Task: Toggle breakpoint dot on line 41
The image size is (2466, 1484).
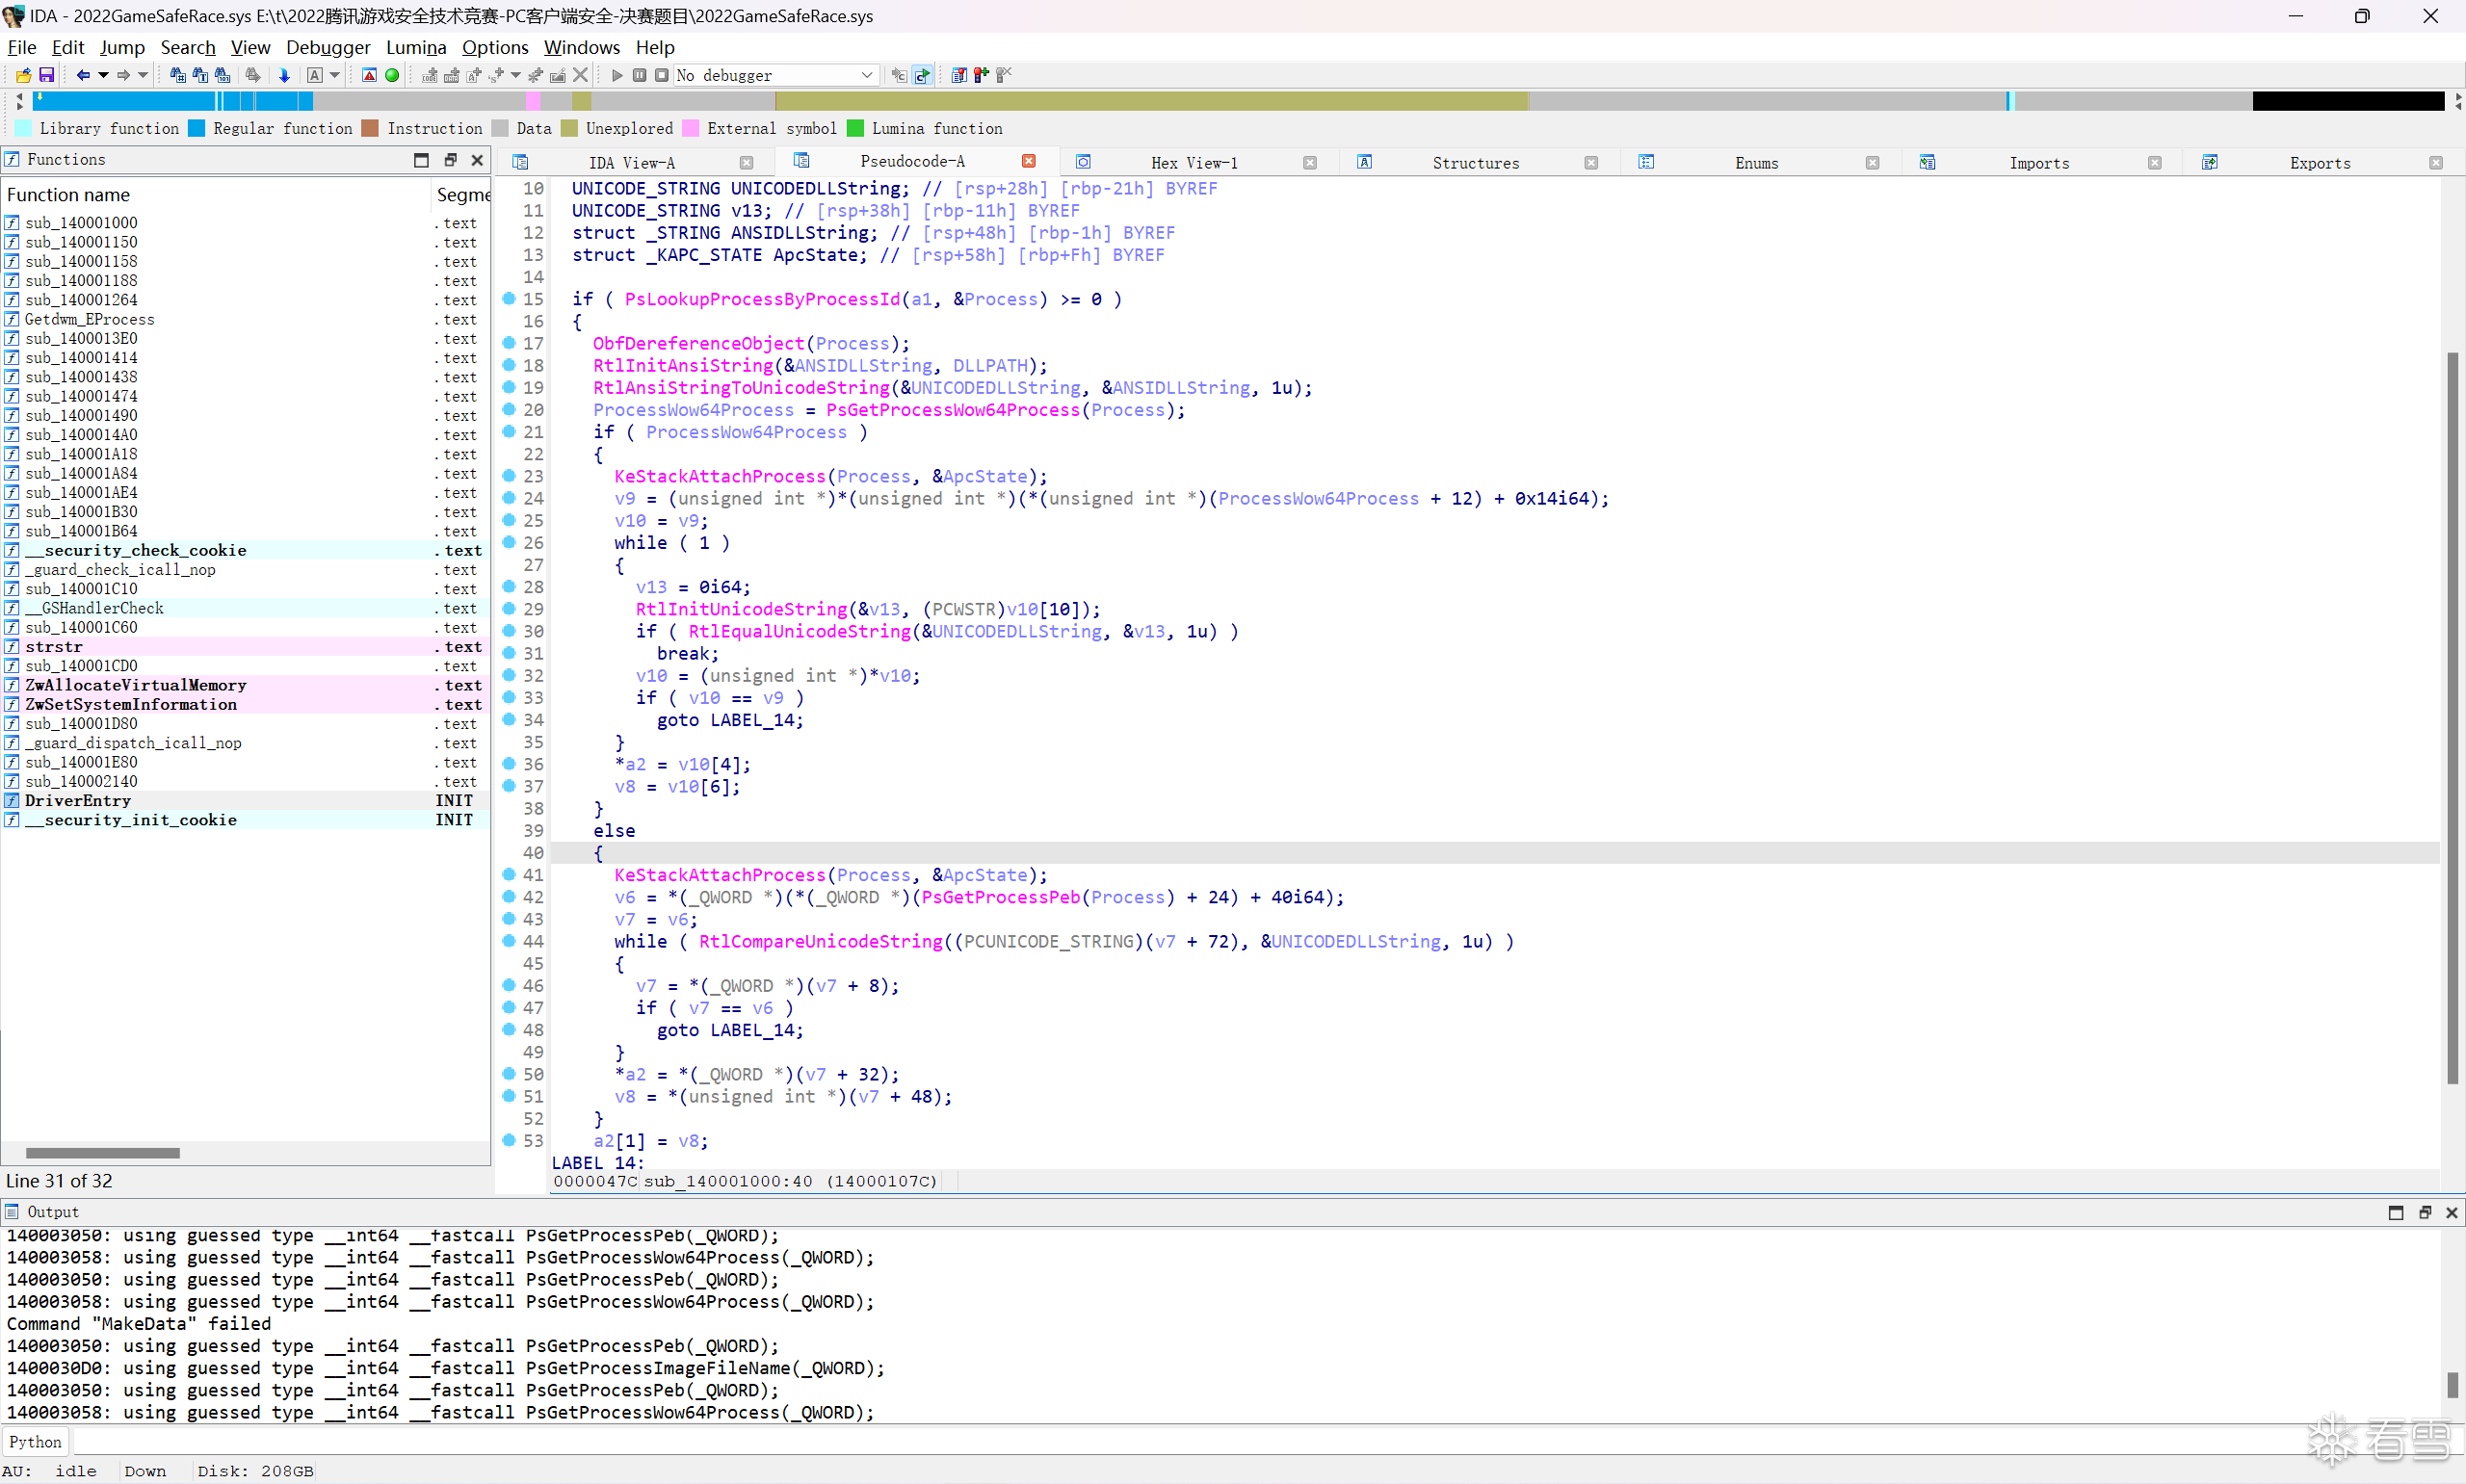Action: 509,875
